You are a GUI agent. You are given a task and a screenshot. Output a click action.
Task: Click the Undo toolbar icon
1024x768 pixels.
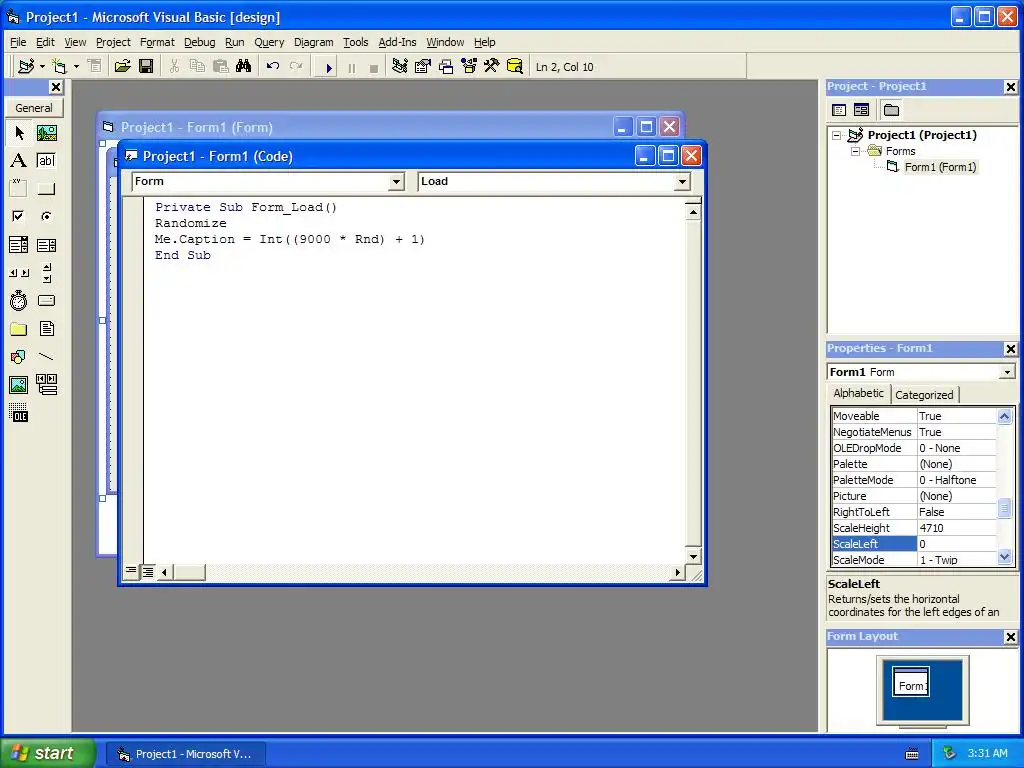(x=273, y=67)
